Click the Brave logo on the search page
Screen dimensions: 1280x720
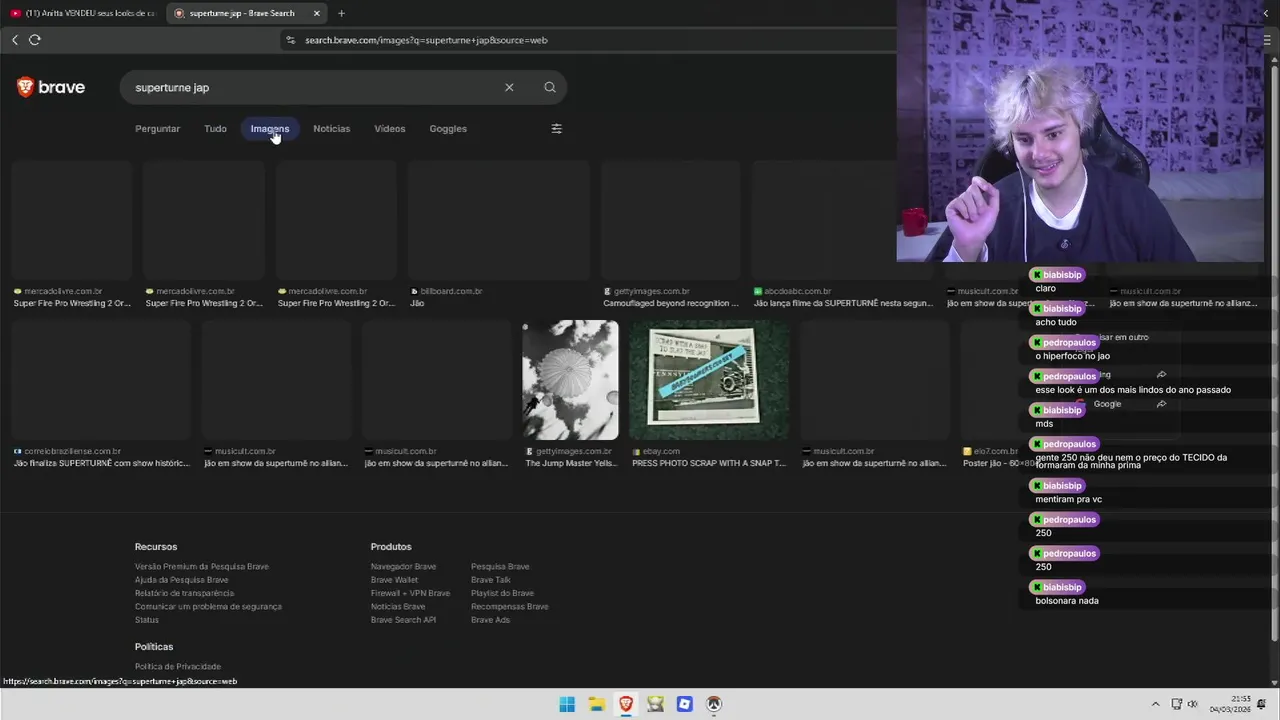pos(51,87)
